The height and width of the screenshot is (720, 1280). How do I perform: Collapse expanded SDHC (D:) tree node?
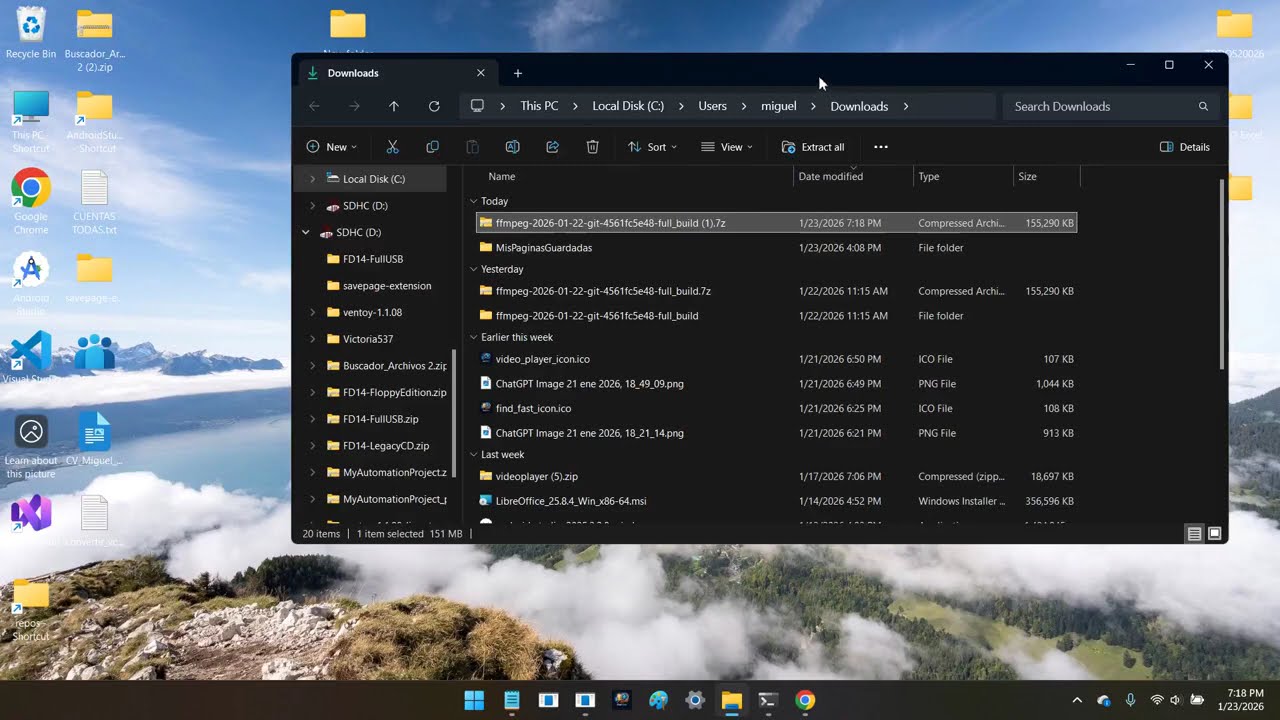pyautogui.click(x=306, y=232)
